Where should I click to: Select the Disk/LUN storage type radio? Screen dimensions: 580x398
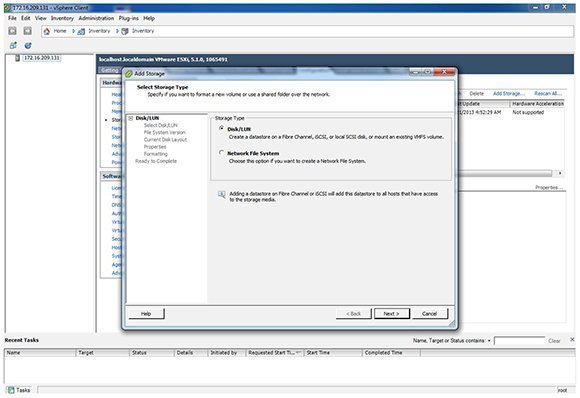[x=221, y=128]
